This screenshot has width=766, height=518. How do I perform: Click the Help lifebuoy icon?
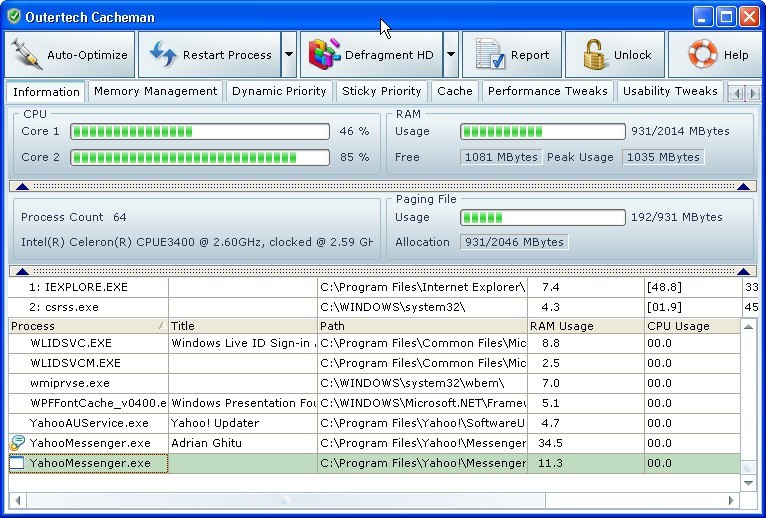[701, 55]
